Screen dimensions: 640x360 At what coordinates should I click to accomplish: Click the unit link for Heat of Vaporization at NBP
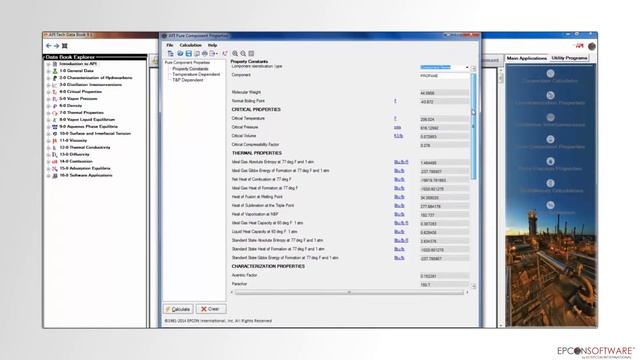click(x=399, y=214)
